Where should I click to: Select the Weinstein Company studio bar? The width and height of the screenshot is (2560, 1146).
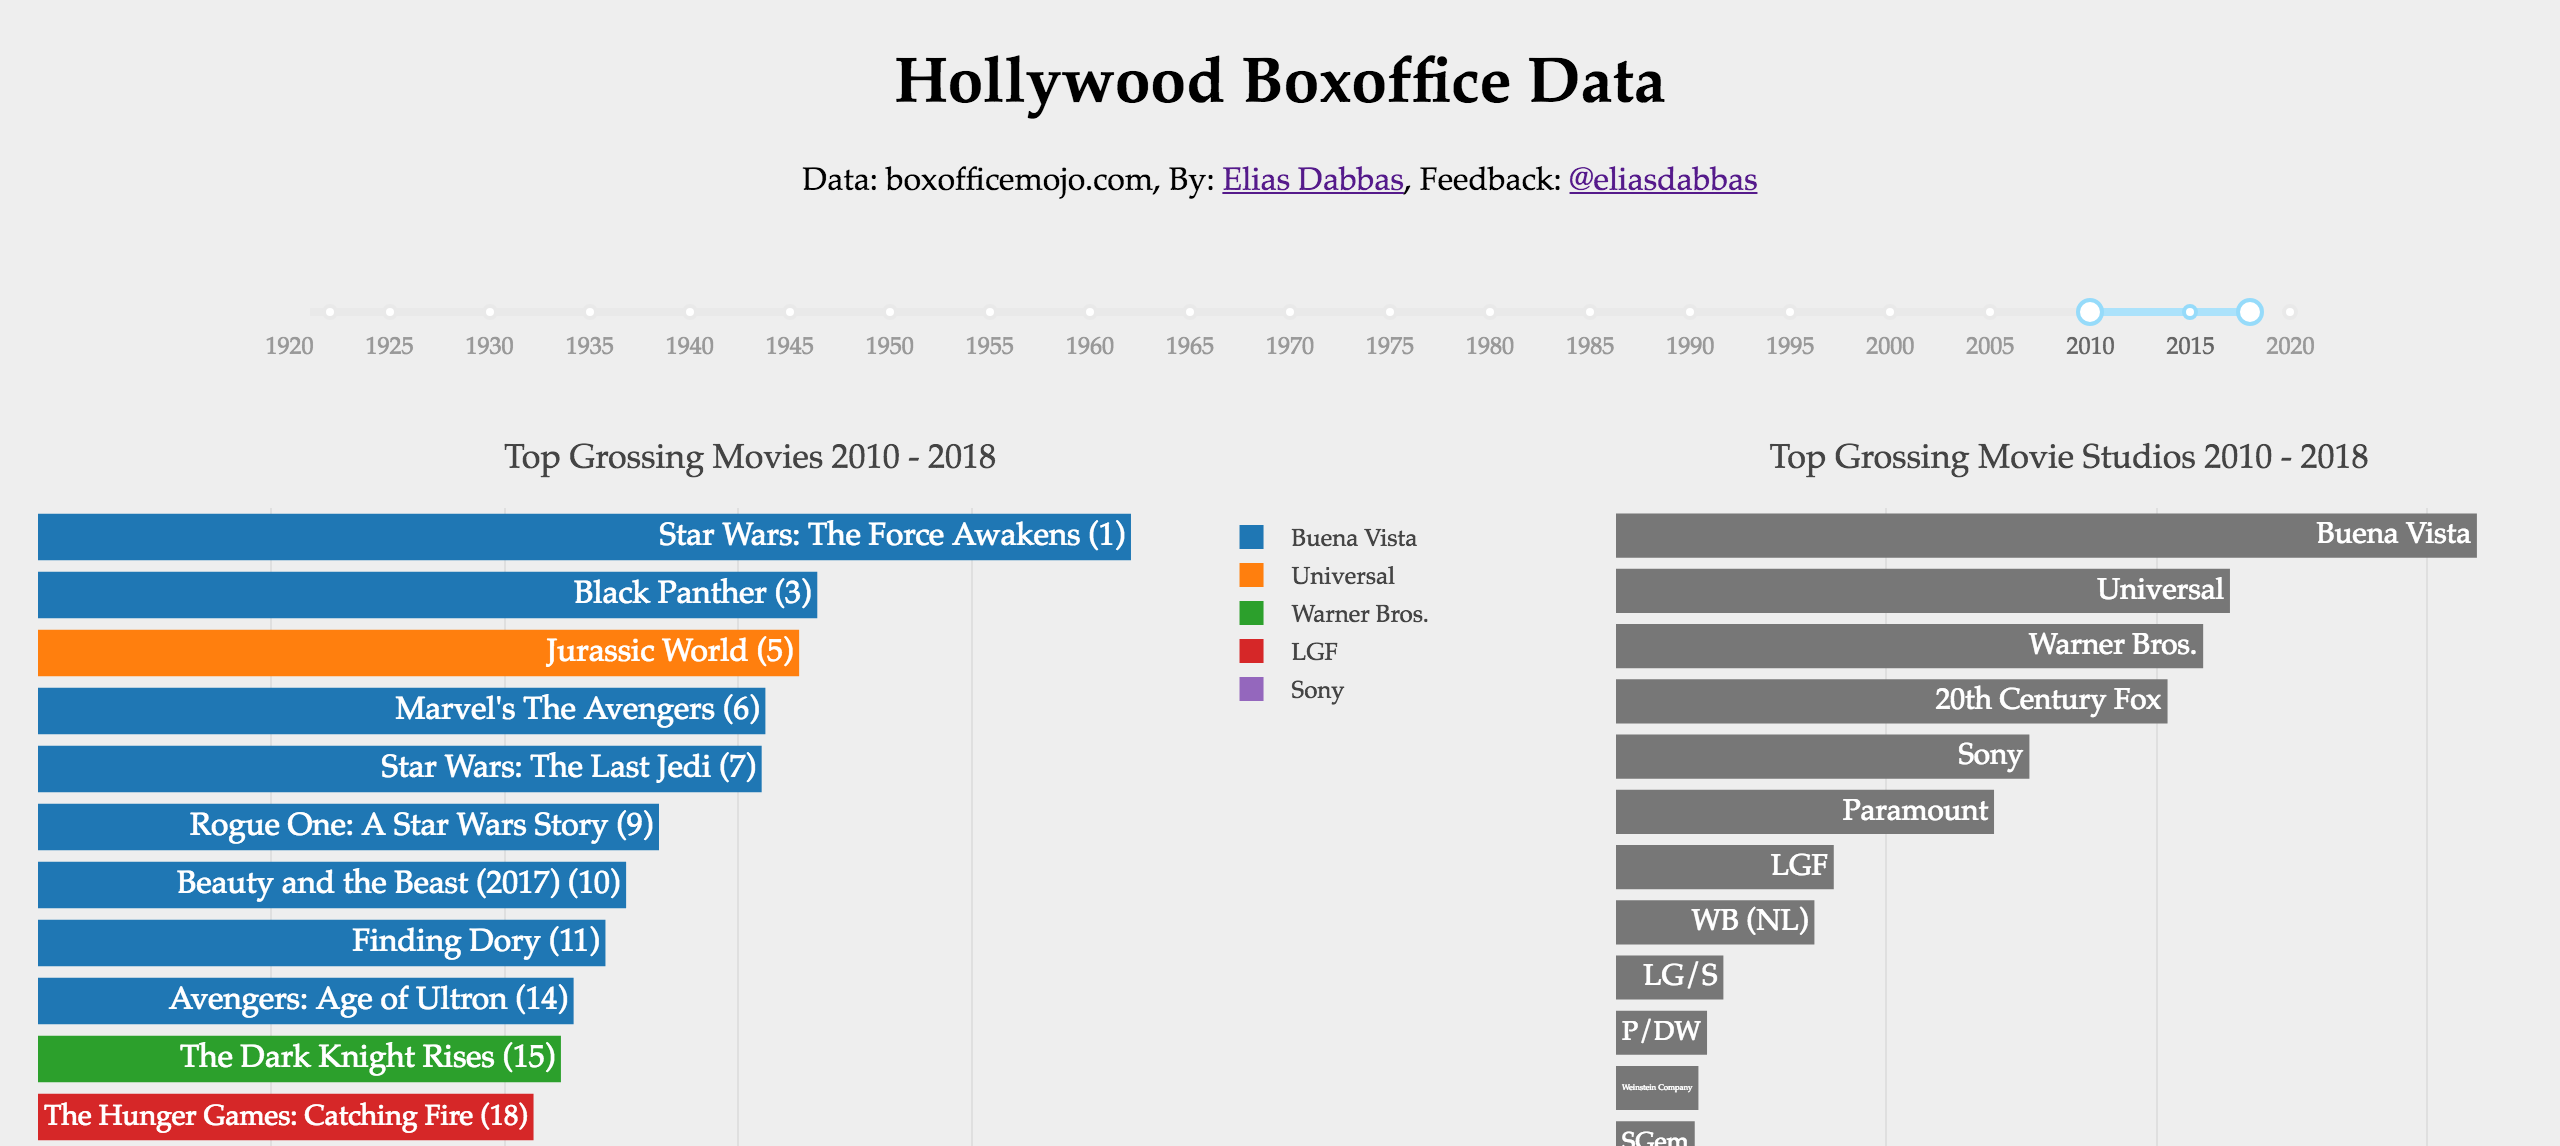(x=1657, y=1087)
